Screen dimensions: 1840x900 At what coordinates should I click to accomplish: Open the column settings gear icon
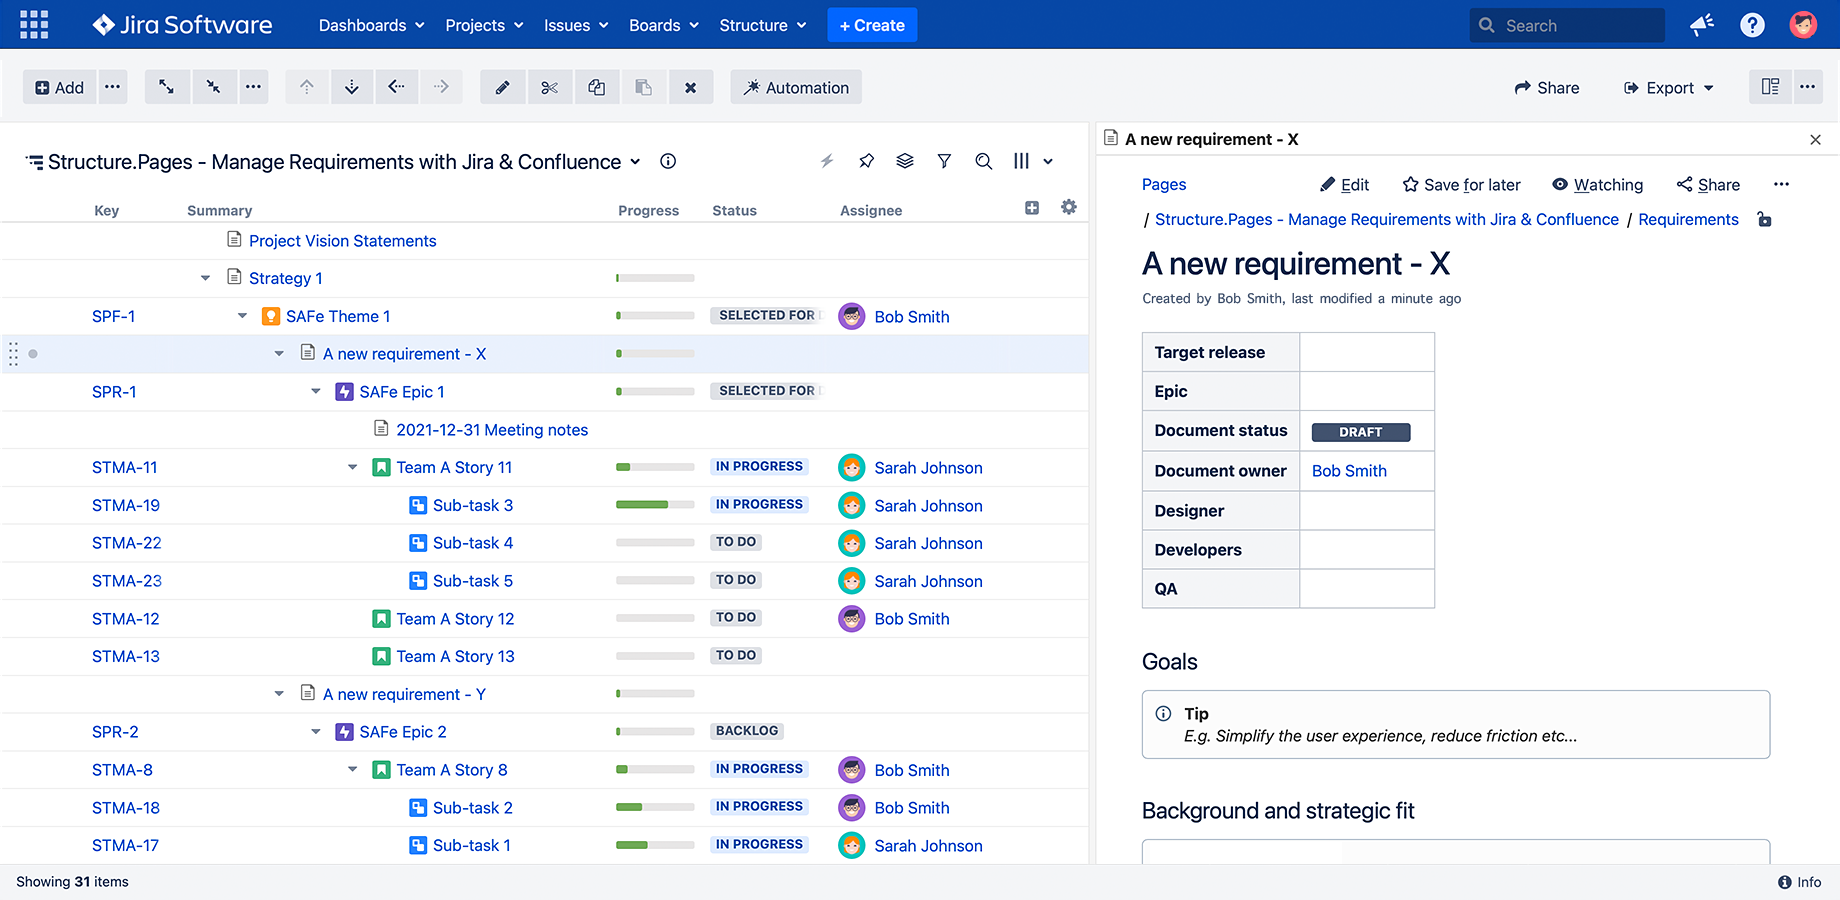click(1069, 207)
